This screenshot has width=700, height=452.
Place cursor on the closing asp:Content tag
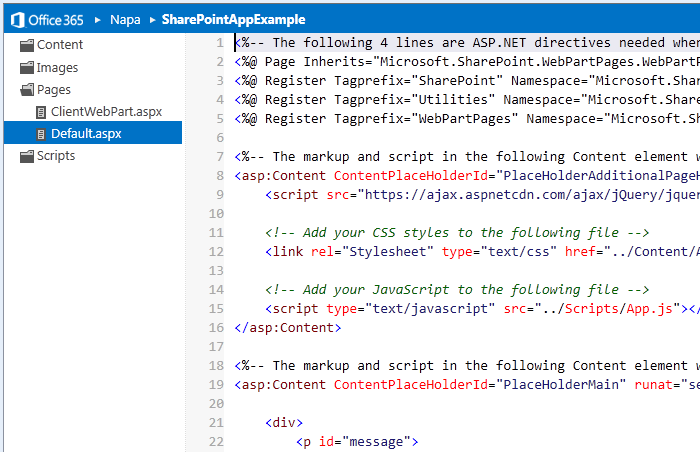[288, 328]
